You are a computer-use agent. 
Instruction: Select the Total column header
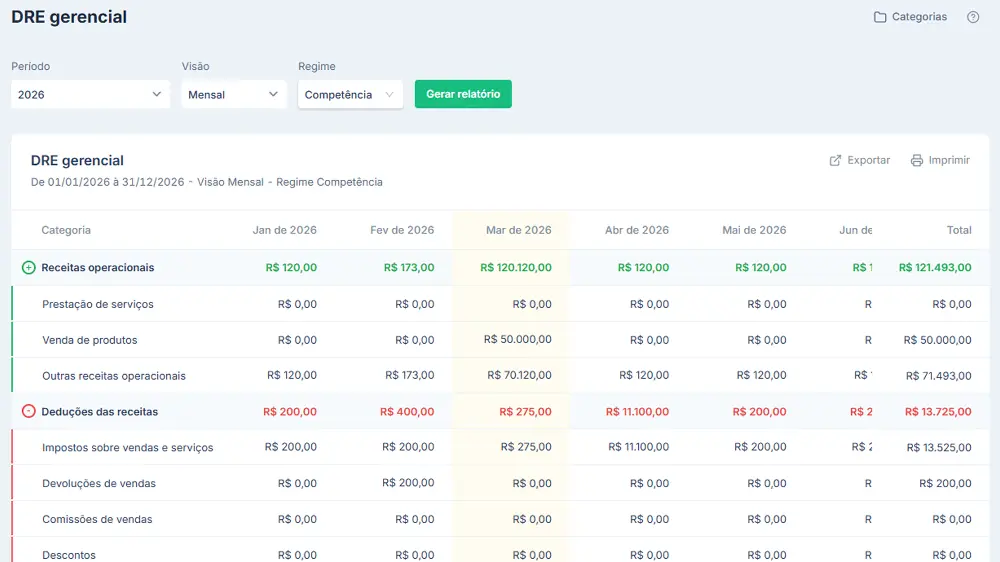(959, 230)
